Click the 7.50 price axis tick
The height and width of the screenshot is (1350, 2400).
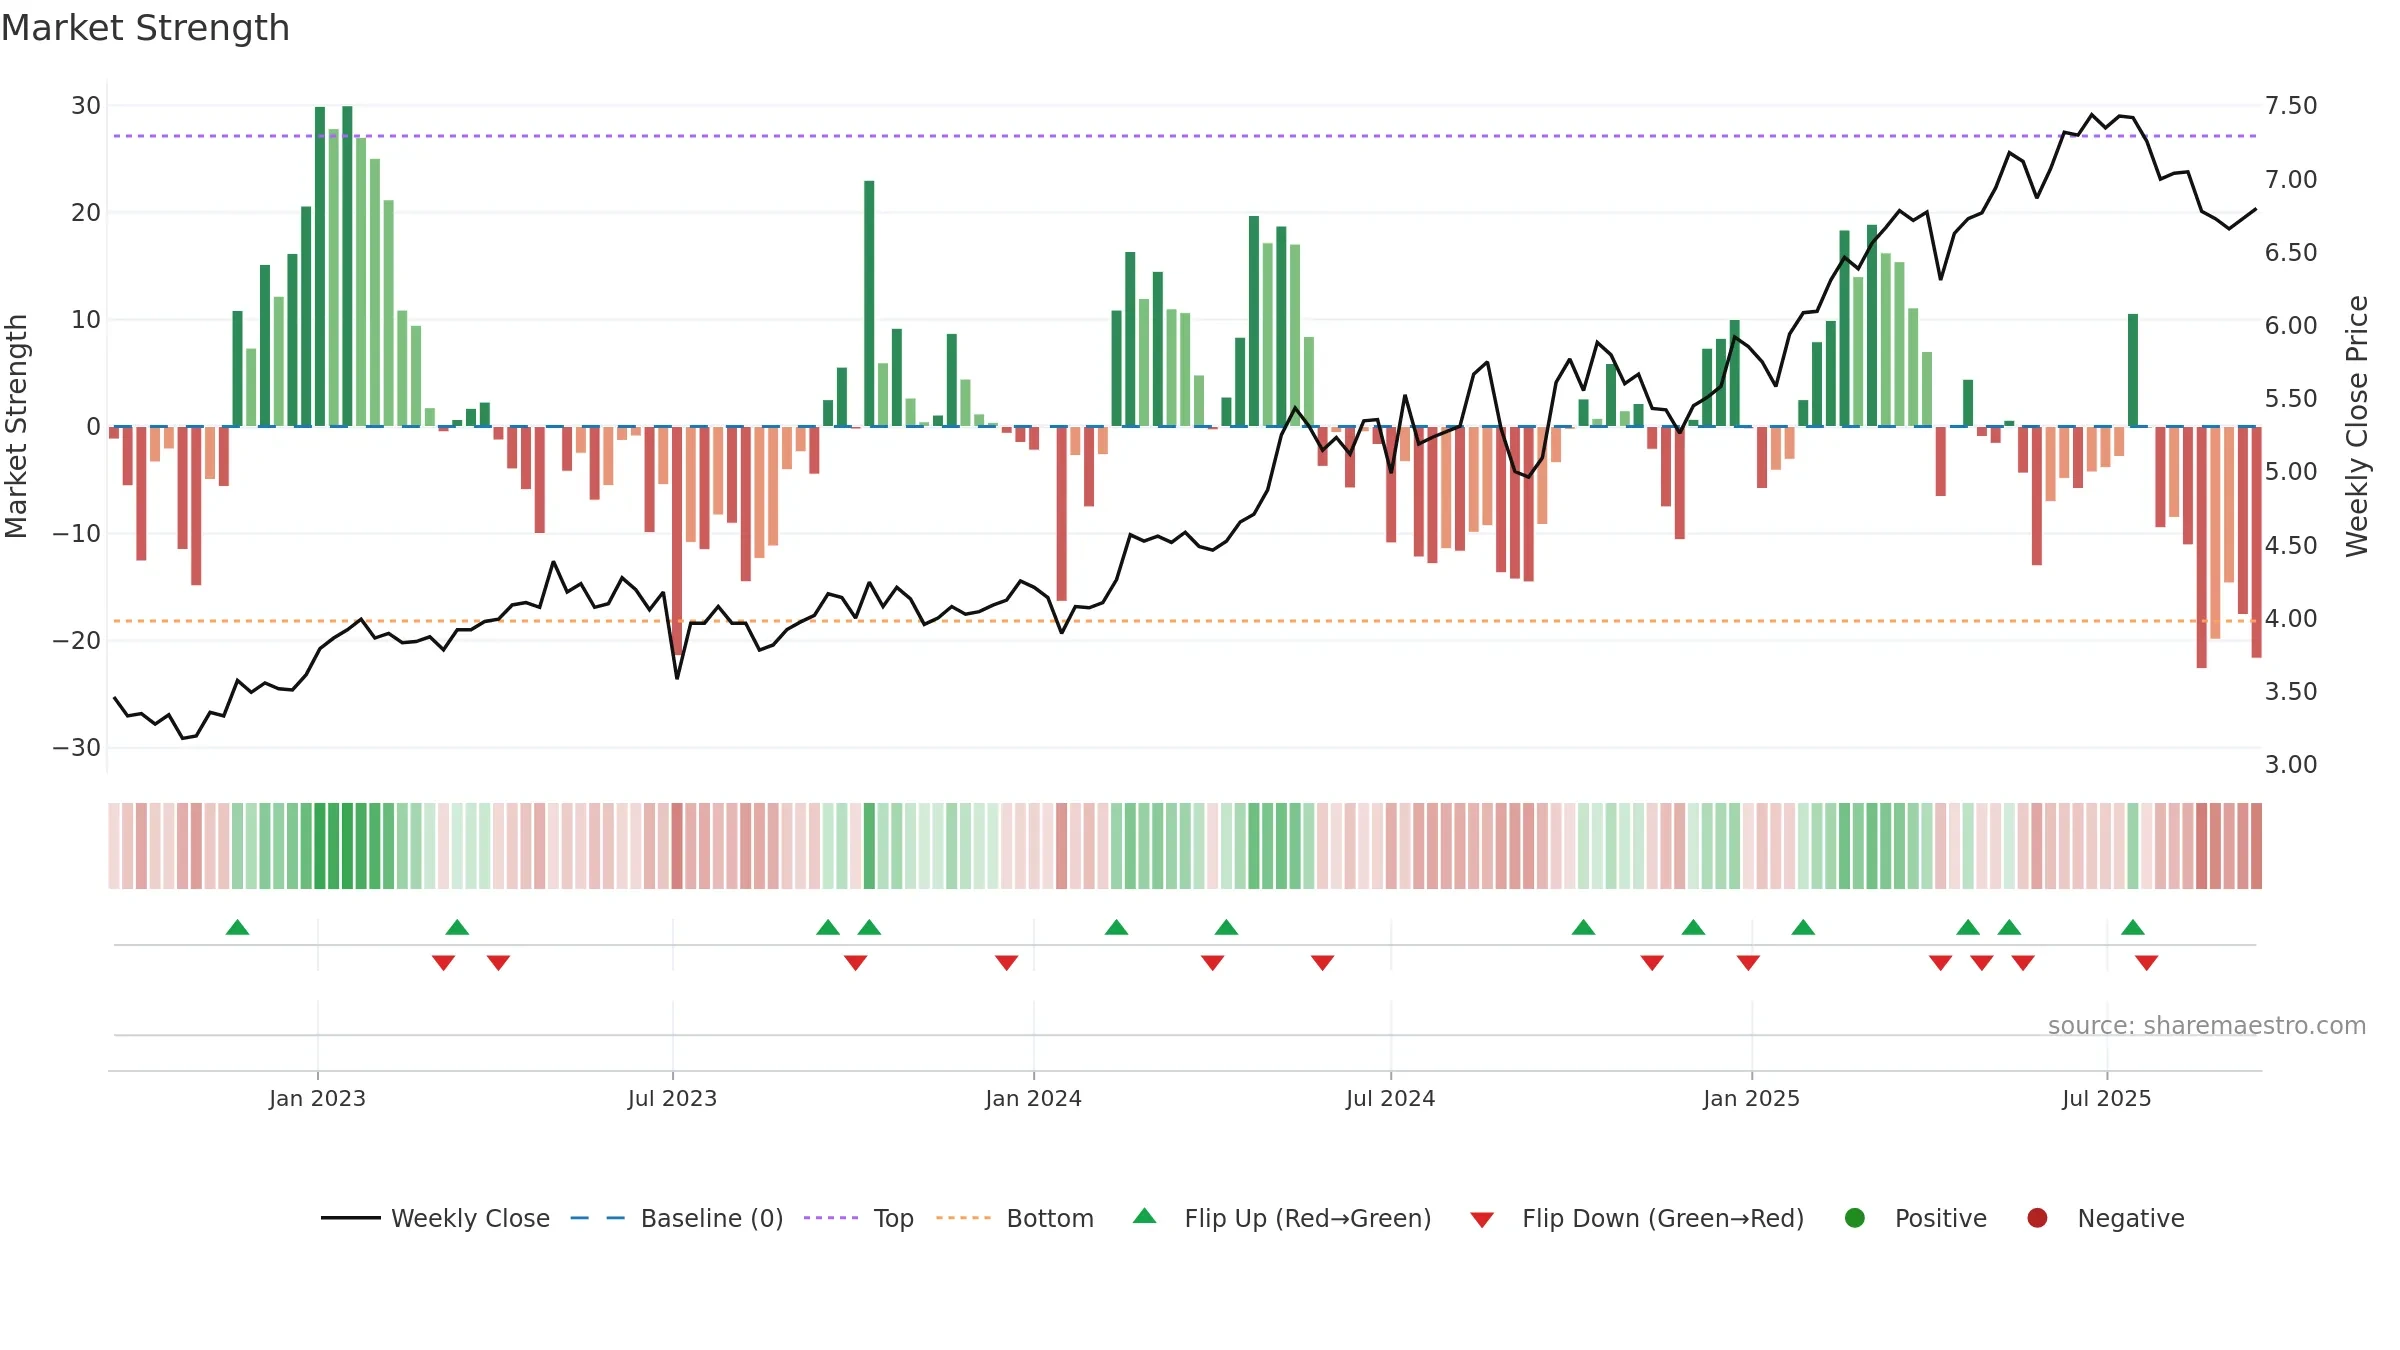tap(2290, 106)
